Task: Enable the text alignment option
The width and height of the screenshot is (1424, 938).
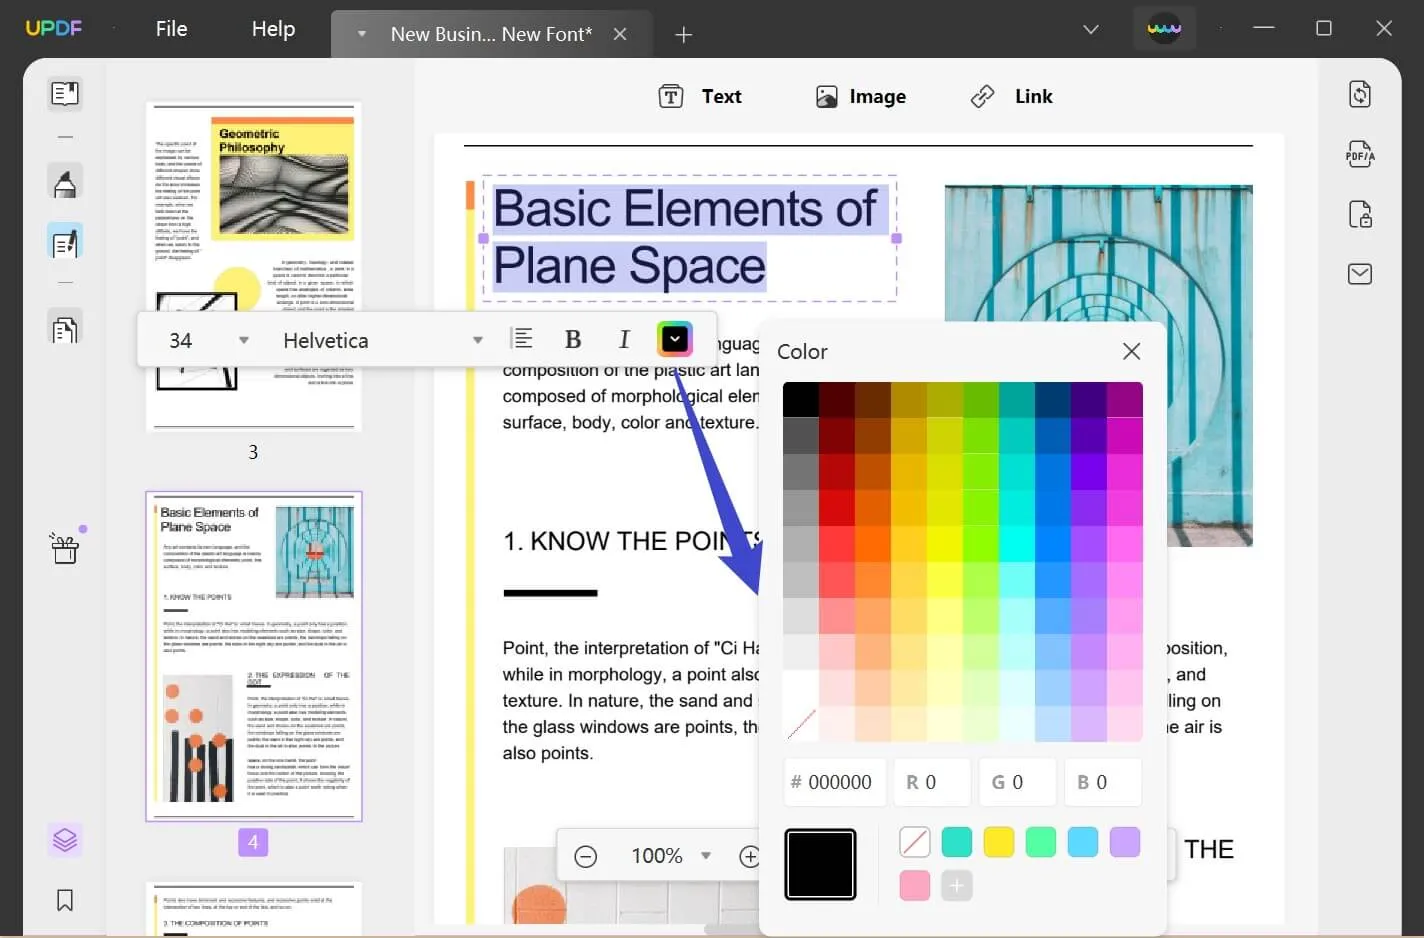Action: [x=522, y=339]
